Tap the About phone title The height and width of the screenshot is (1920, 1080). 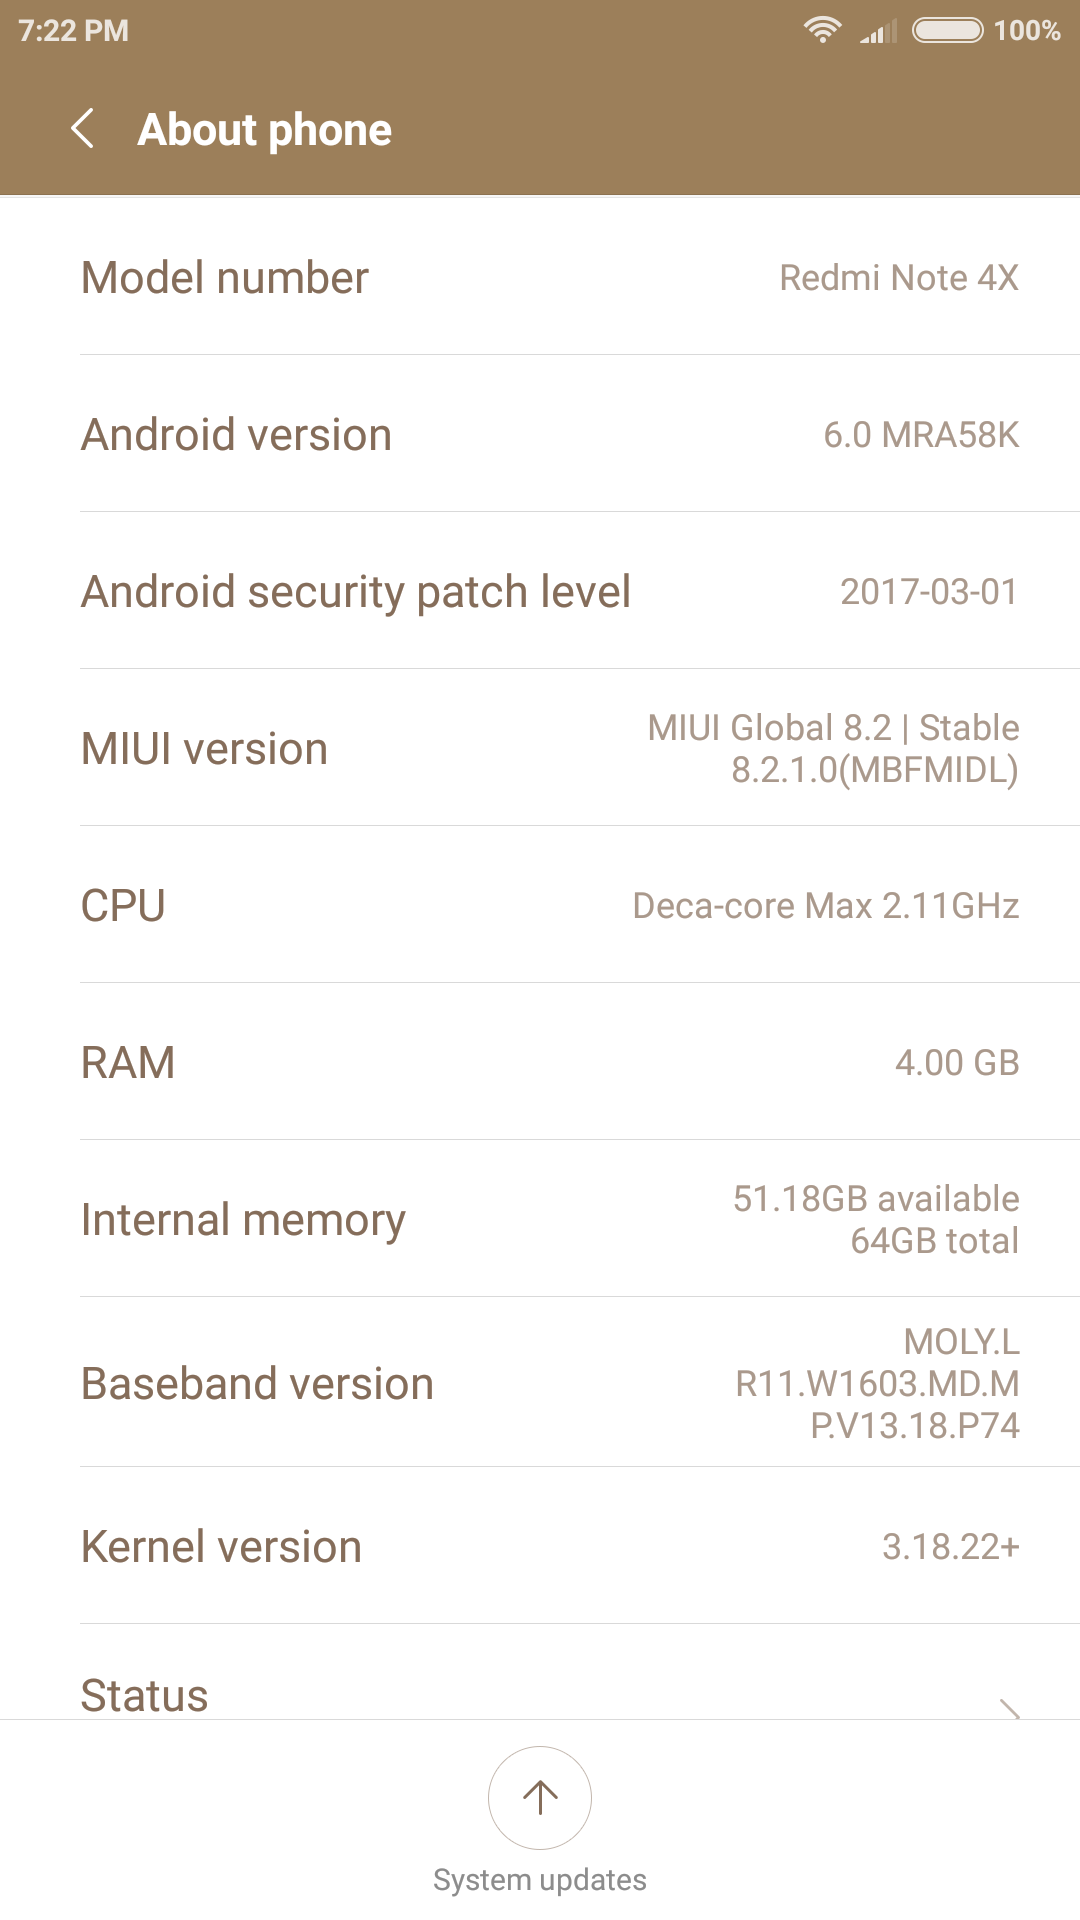tap(265, 130)
